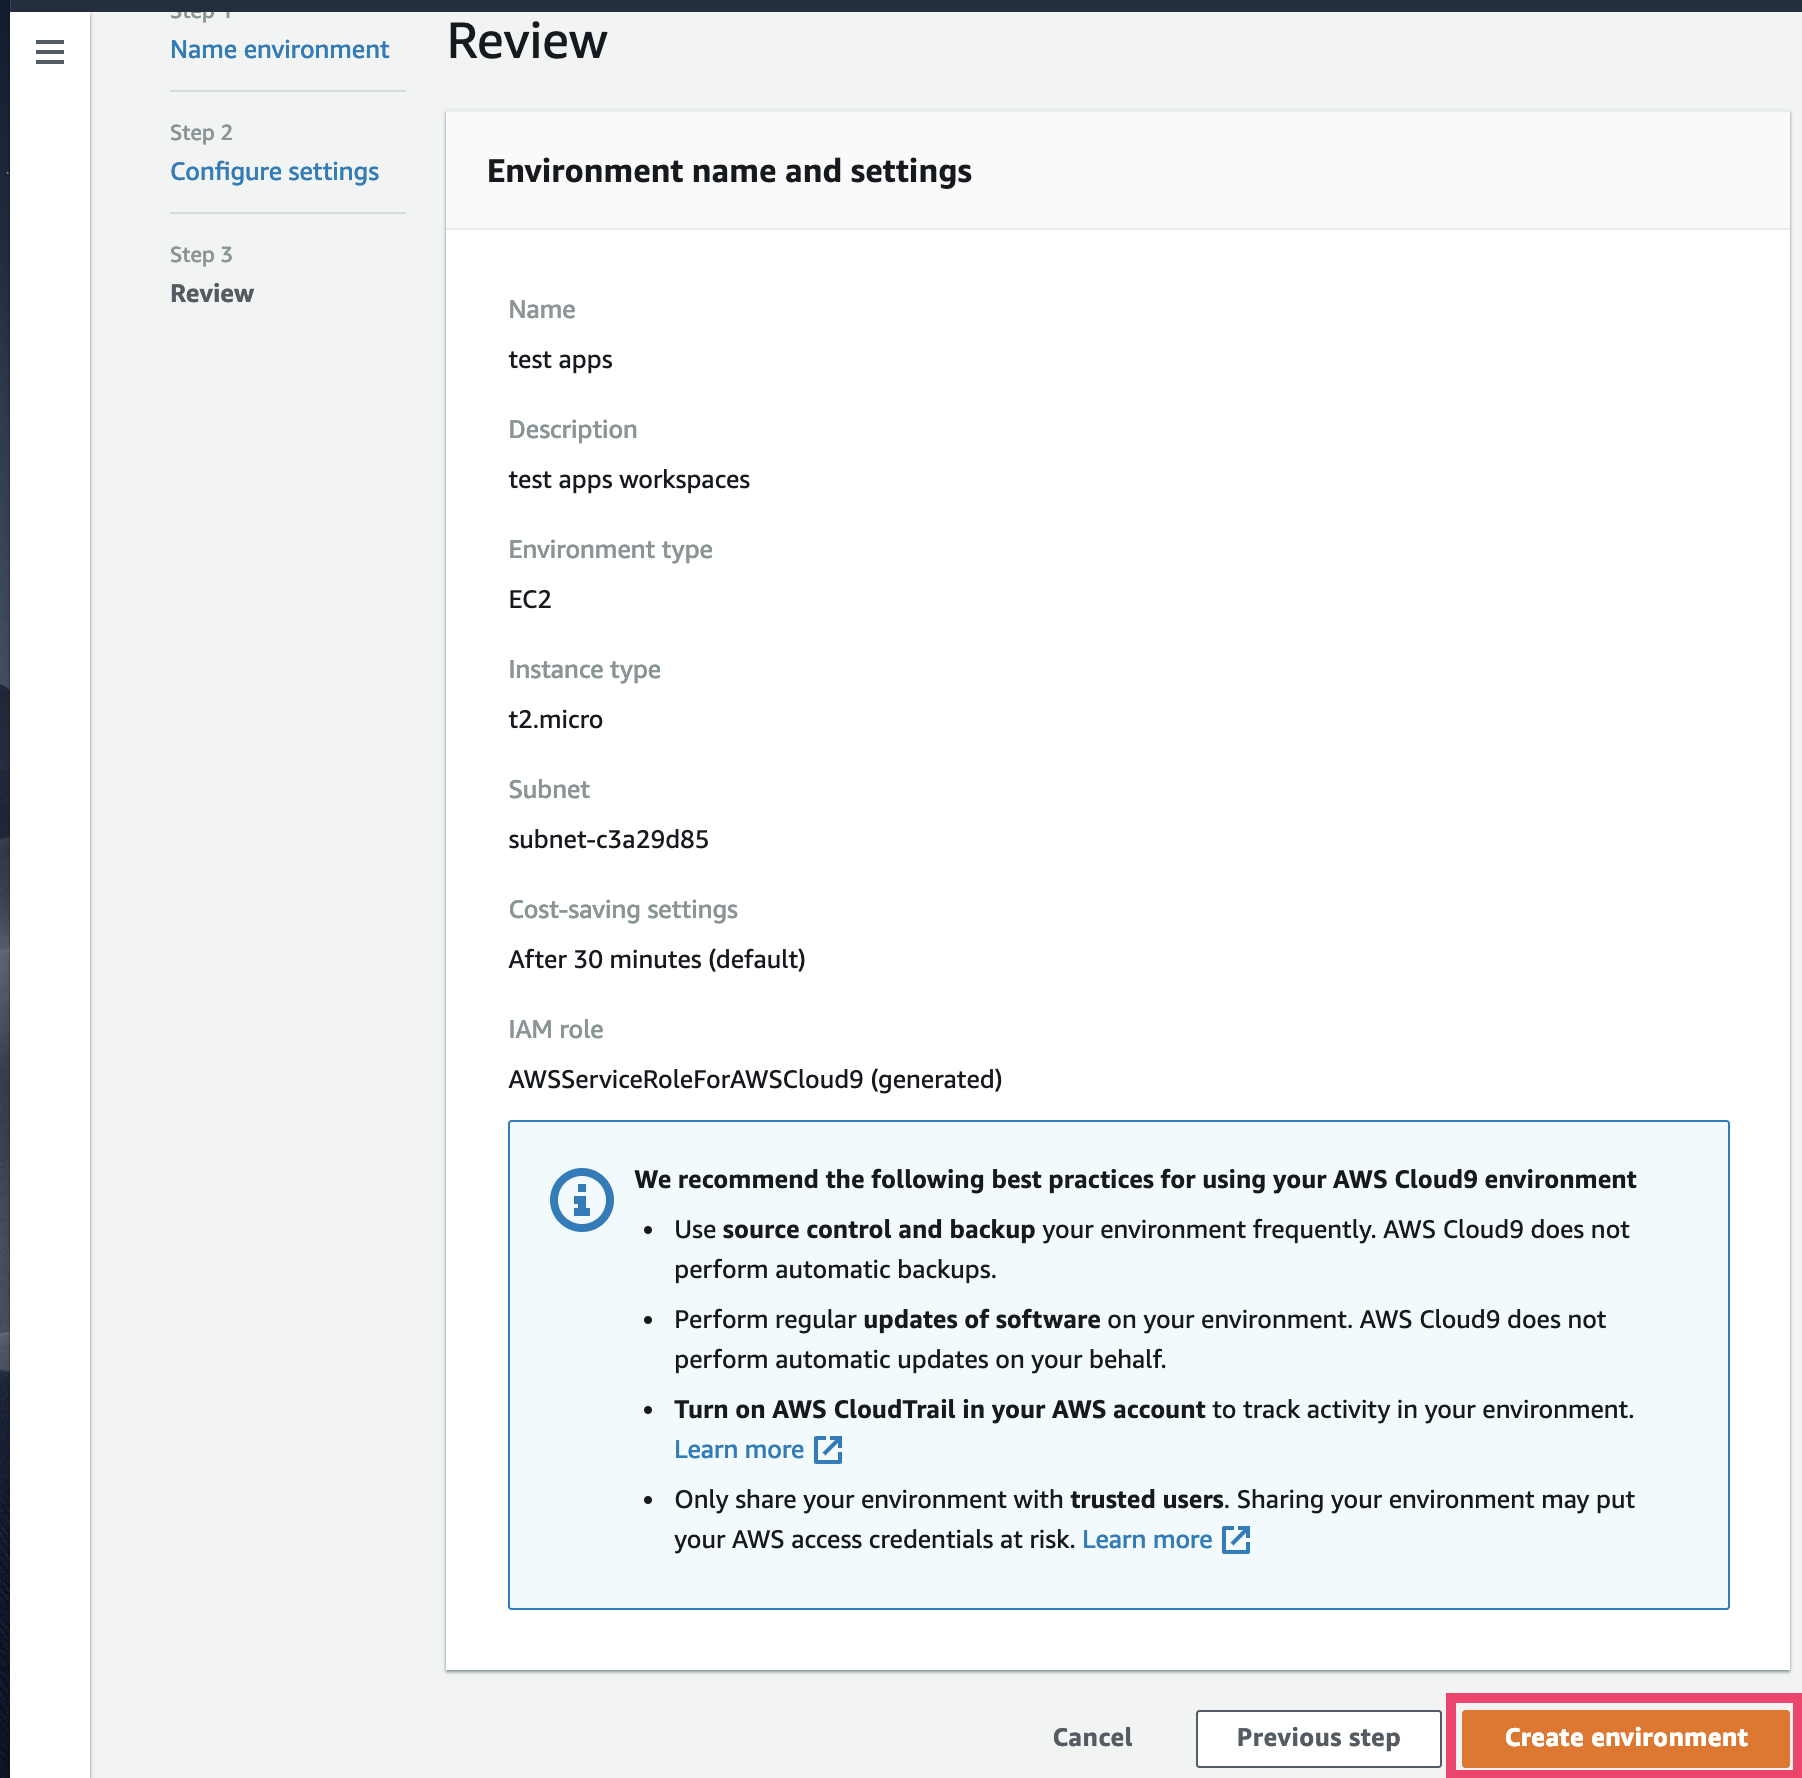The width and height of the screenshot is (1802, 1778).
Task: Select the Step 3 Review entry
Action: coord(211,293)
